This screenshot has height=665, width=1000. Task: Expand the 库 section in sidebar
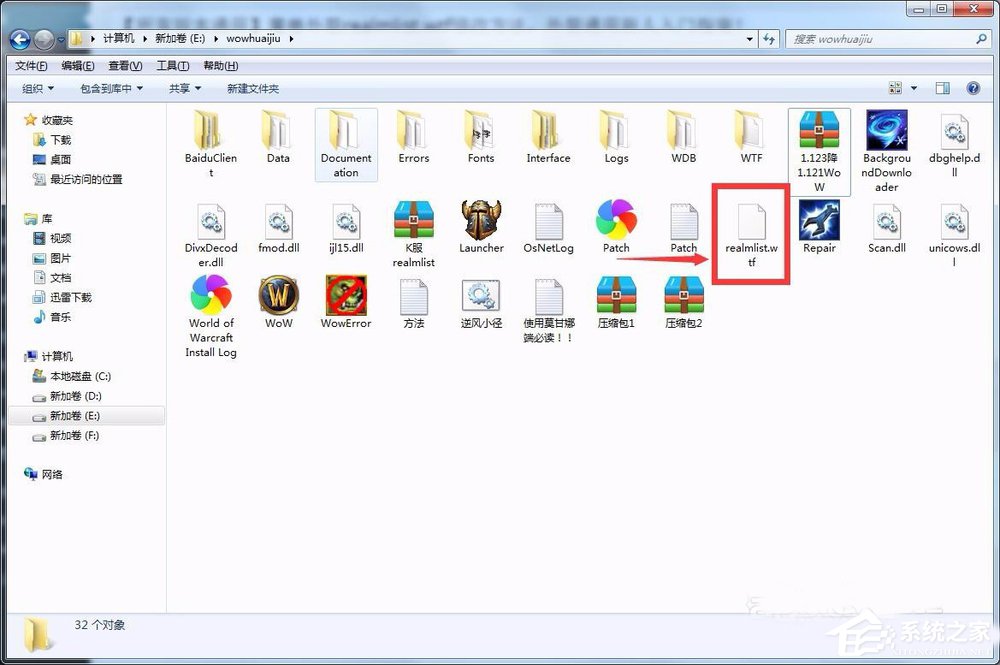(22, 218)
